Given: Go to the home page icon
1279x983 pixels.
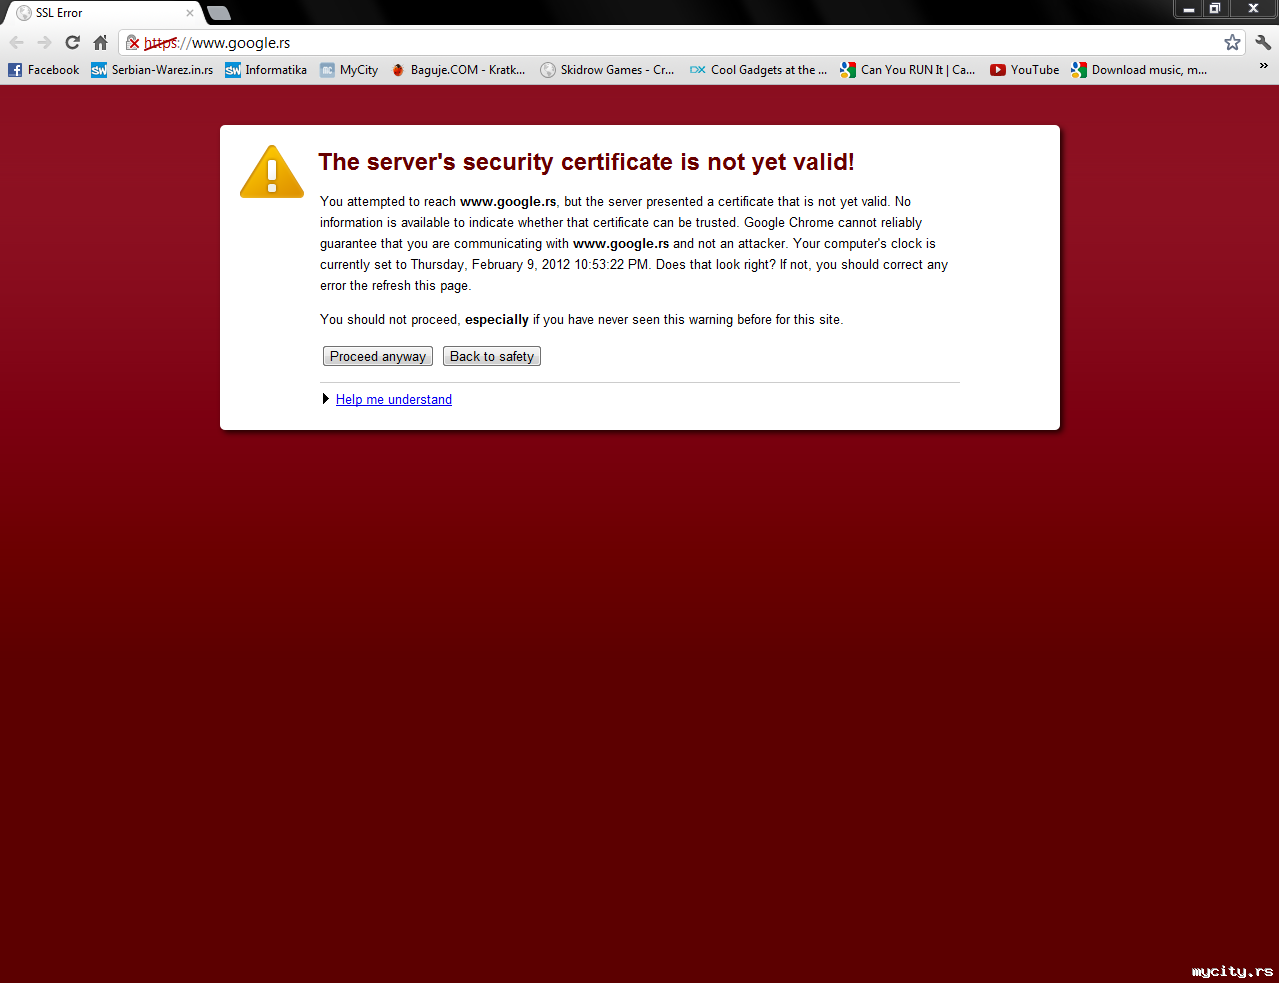Looking at the screenshot, I should click(100, 42).
